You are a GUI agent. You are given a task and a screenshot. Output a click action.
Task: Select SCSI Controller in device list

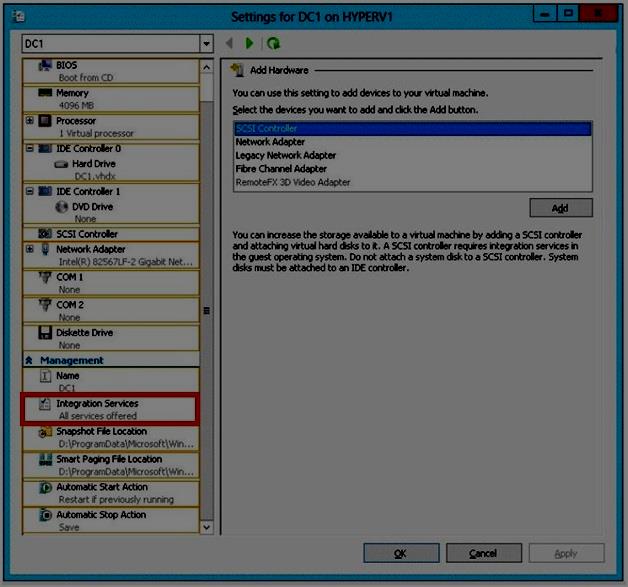click(x=412, y=129)
